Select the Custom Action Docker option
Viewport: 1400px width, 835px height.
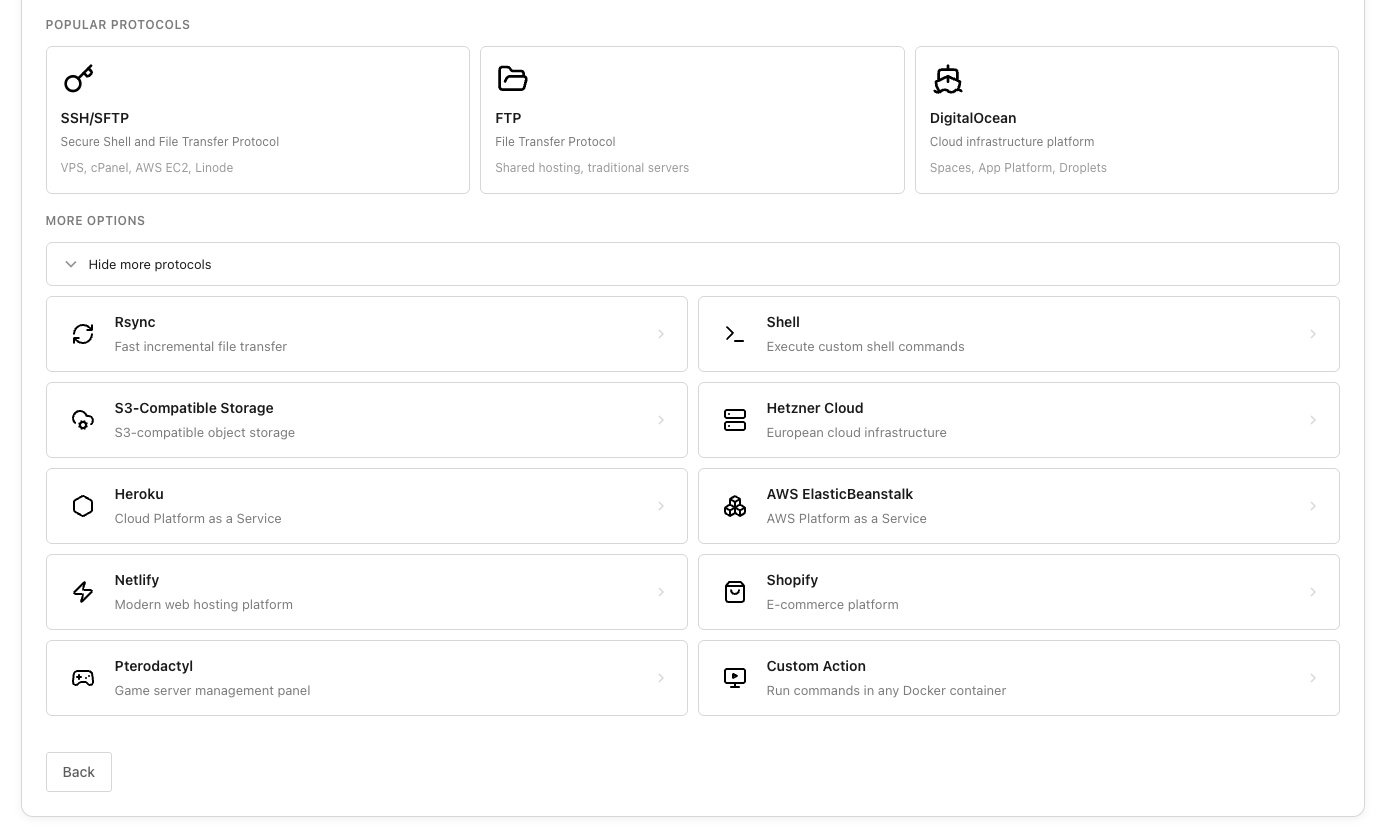tap(1018, 677)
